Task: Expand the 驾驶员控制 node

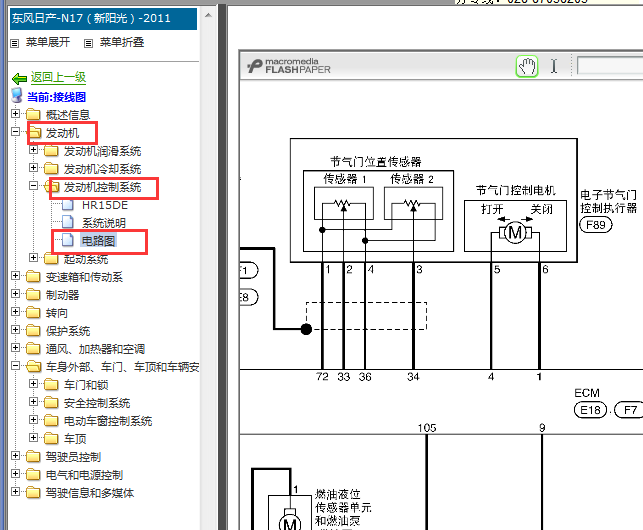Action: pyautogui.click(x=16, y=455)
